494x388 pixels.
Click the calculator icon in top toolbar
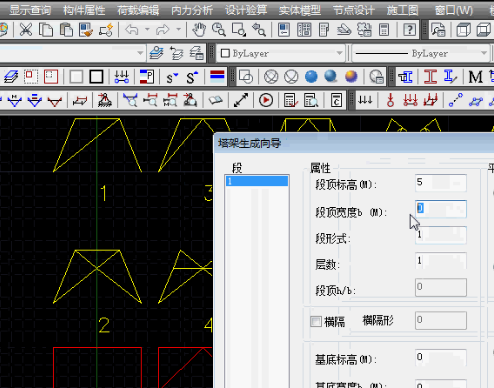384,30
